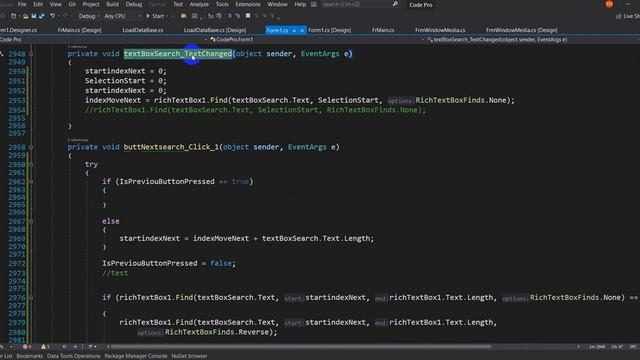Click the error count icon in status bar

(x=26, y=347)
